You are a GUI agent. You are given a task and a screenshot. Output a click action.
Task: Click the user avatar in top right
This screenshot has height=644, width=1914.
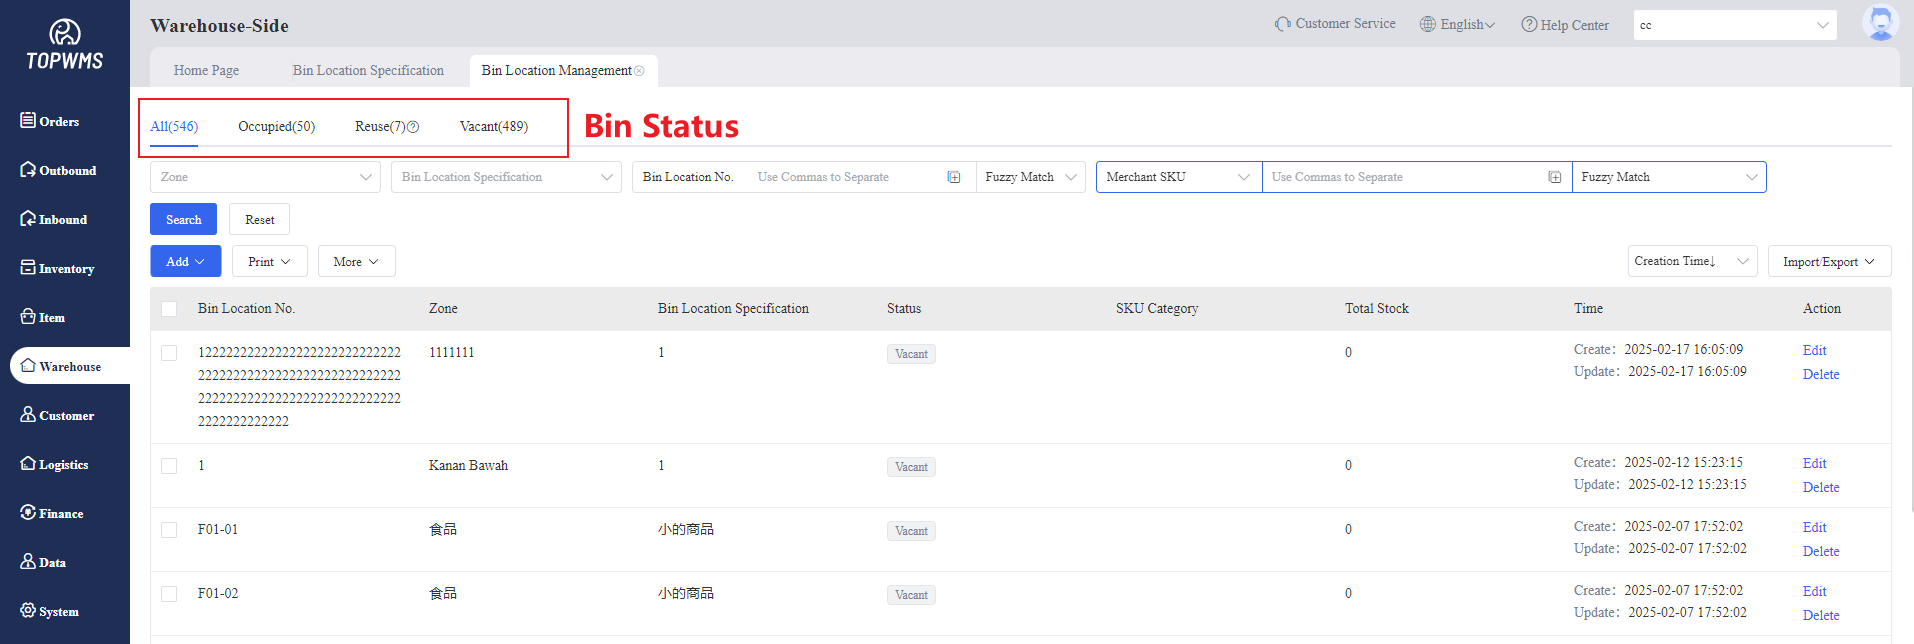1879,24
